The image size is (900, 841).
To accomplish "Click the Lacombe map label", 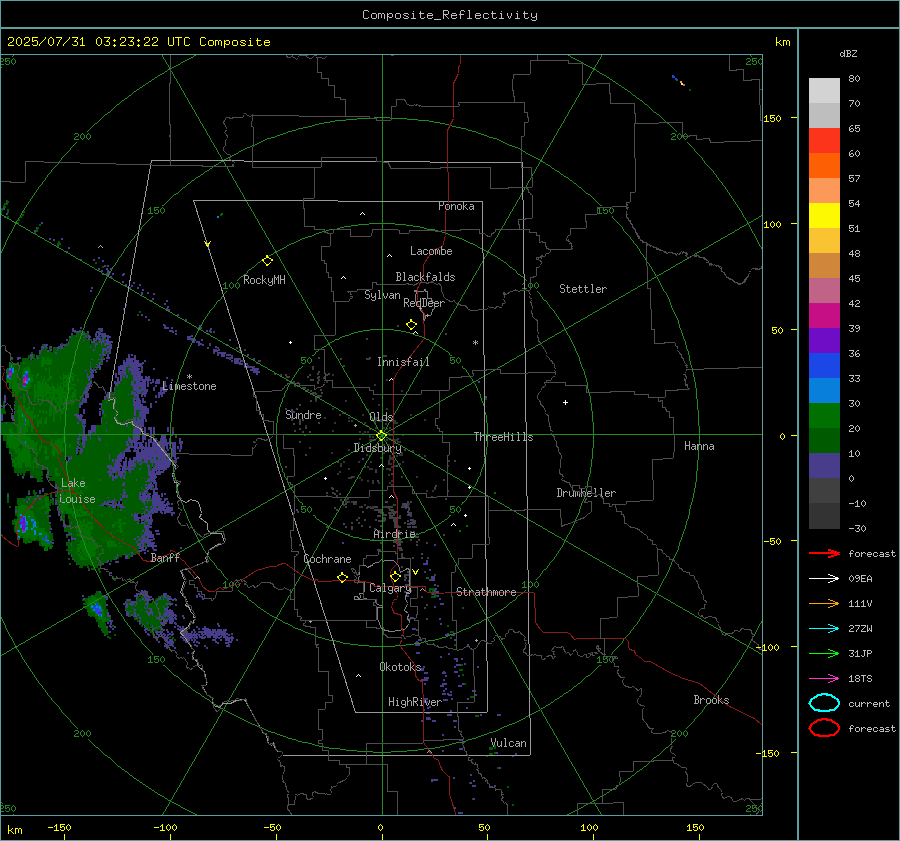I will pos(431,251).
